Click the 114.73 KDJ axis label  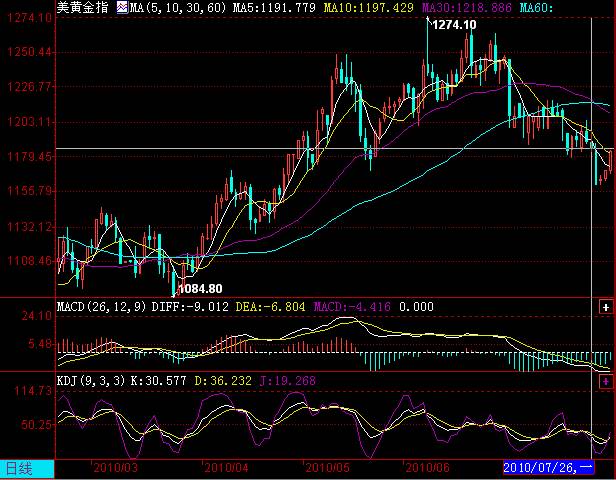point(33,391)
